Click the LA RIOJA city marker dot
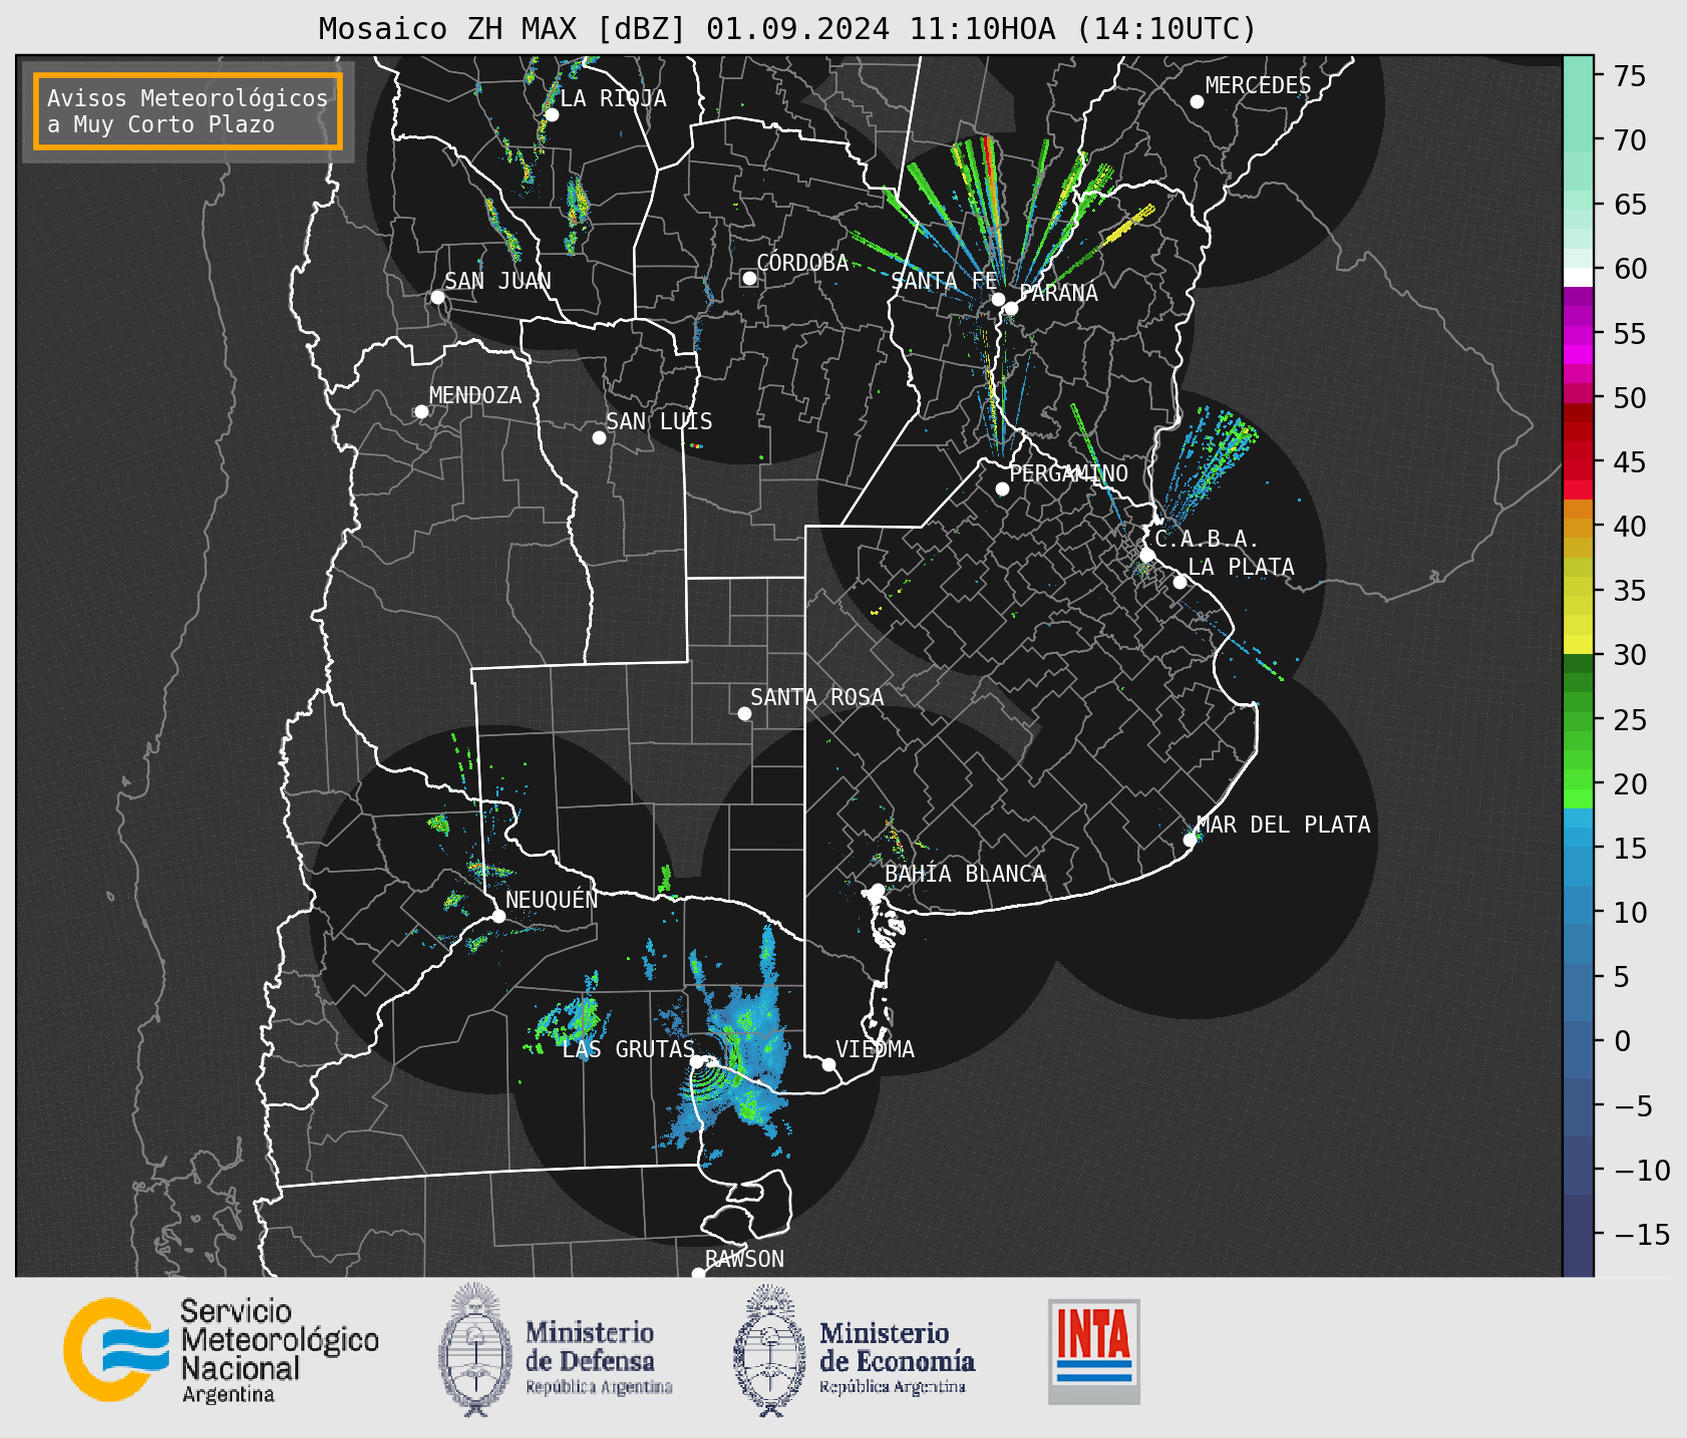This screenshot has width=1687, height=1438. 551,115
